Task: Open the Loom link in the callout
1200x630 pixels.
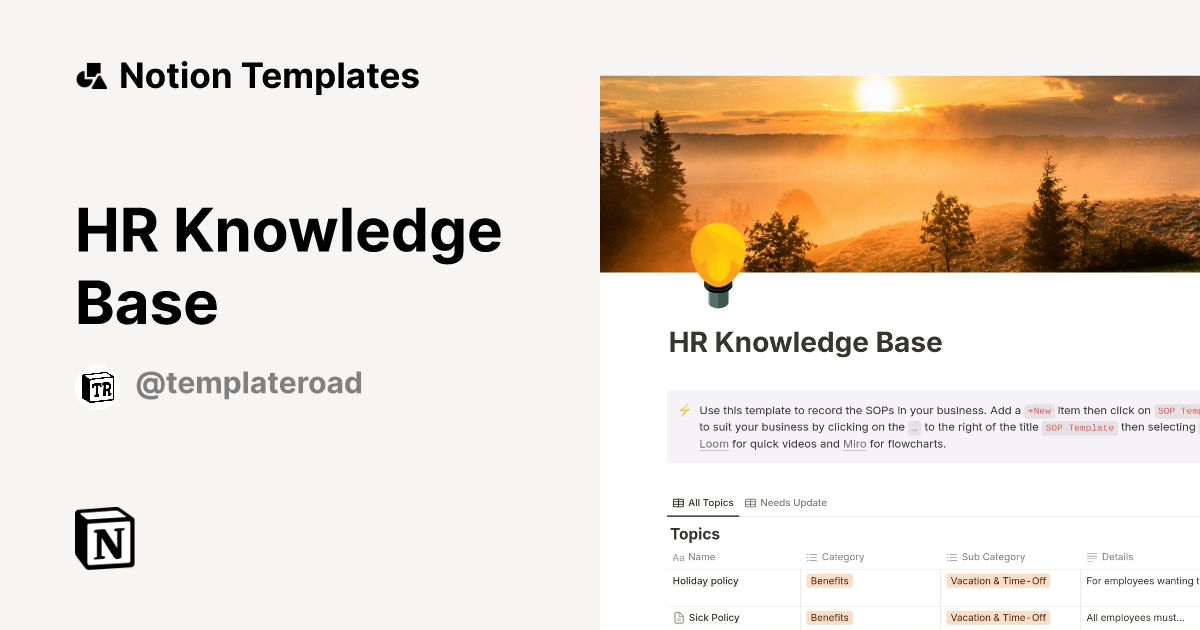Action: pyautogui.click(x=713, y=443)
